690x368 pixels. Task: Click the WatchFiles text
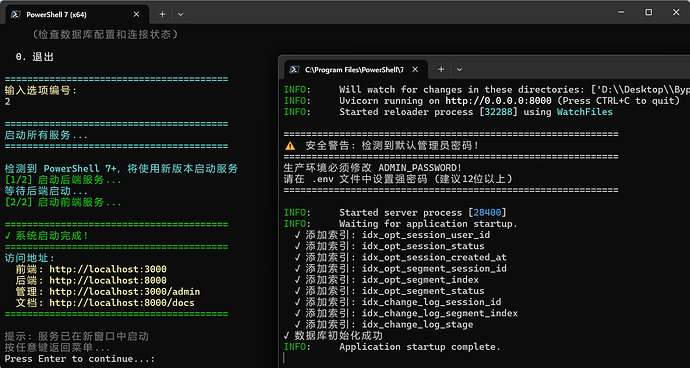(x=585, y=112)
